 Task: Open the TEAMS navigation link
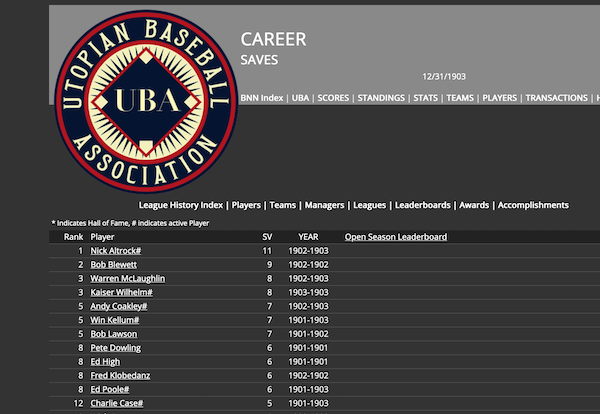(460, 98)
